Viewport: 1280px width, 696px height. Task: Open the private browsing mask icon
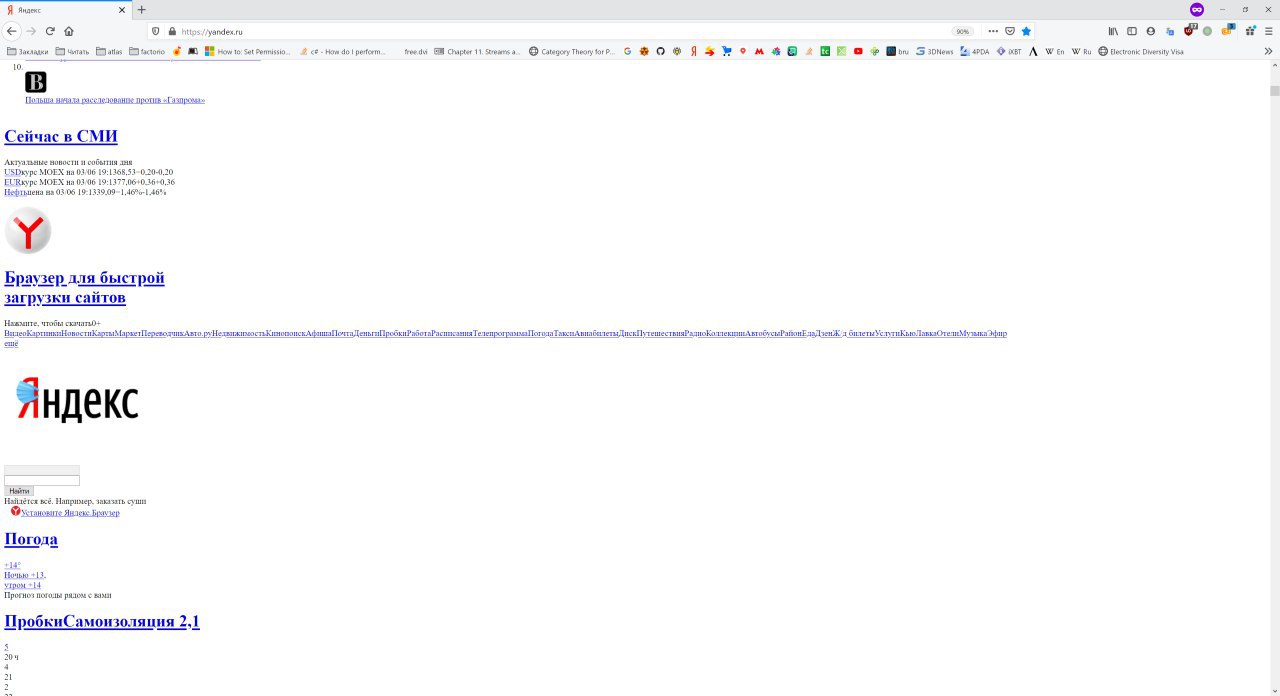coord(1197,9)
